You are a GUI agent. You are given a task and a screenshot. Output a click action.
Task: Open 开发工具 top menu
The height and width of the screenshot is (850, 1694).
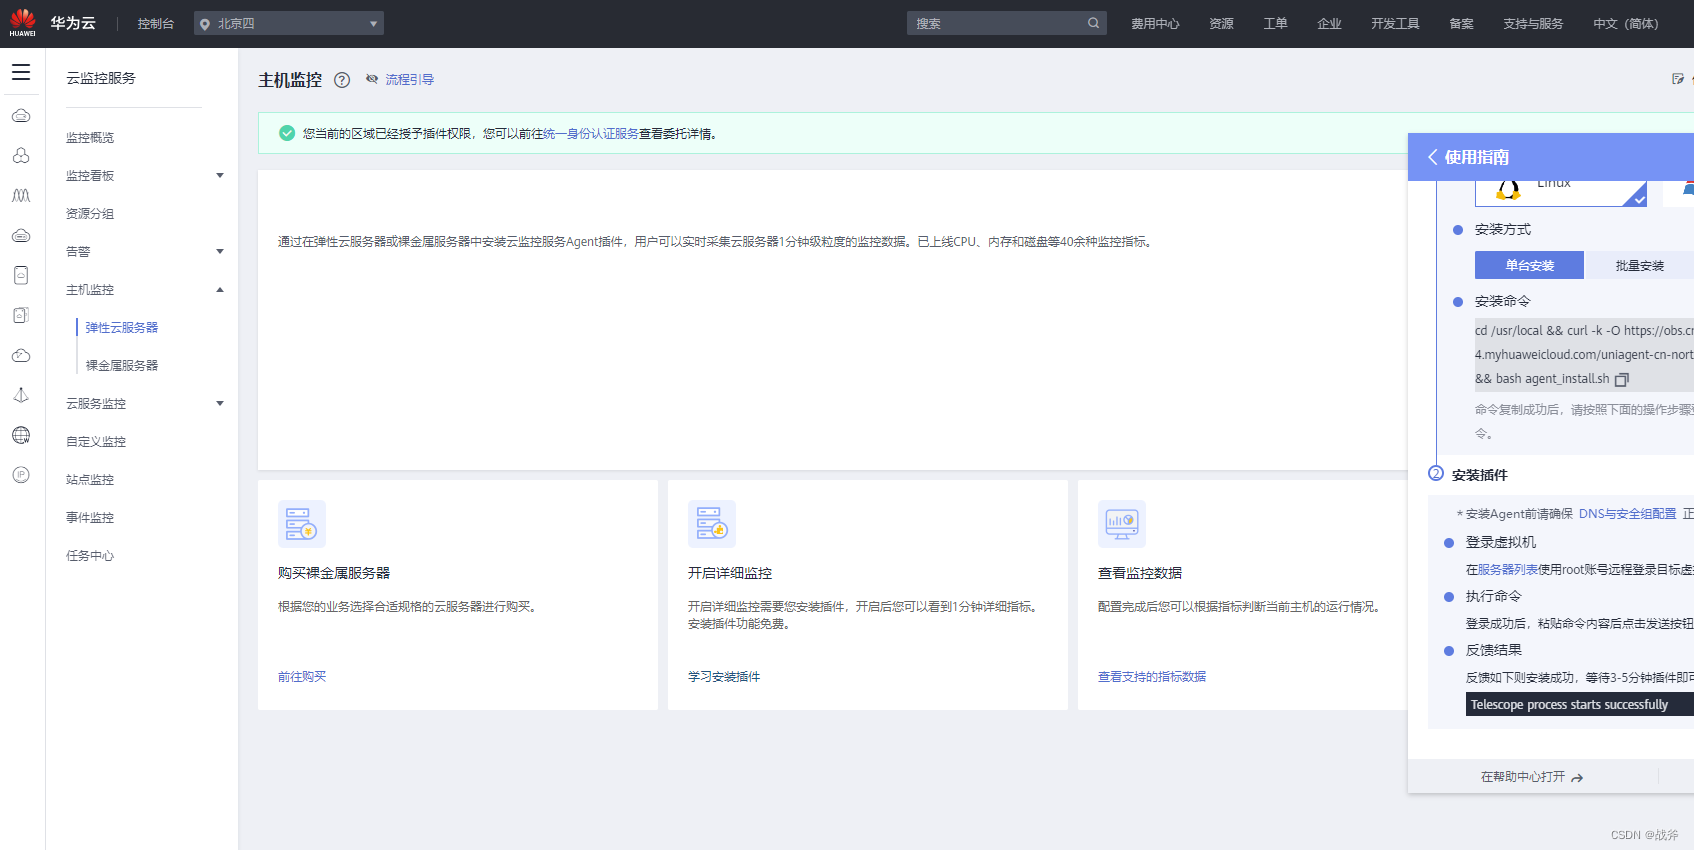click(1395, 24)
